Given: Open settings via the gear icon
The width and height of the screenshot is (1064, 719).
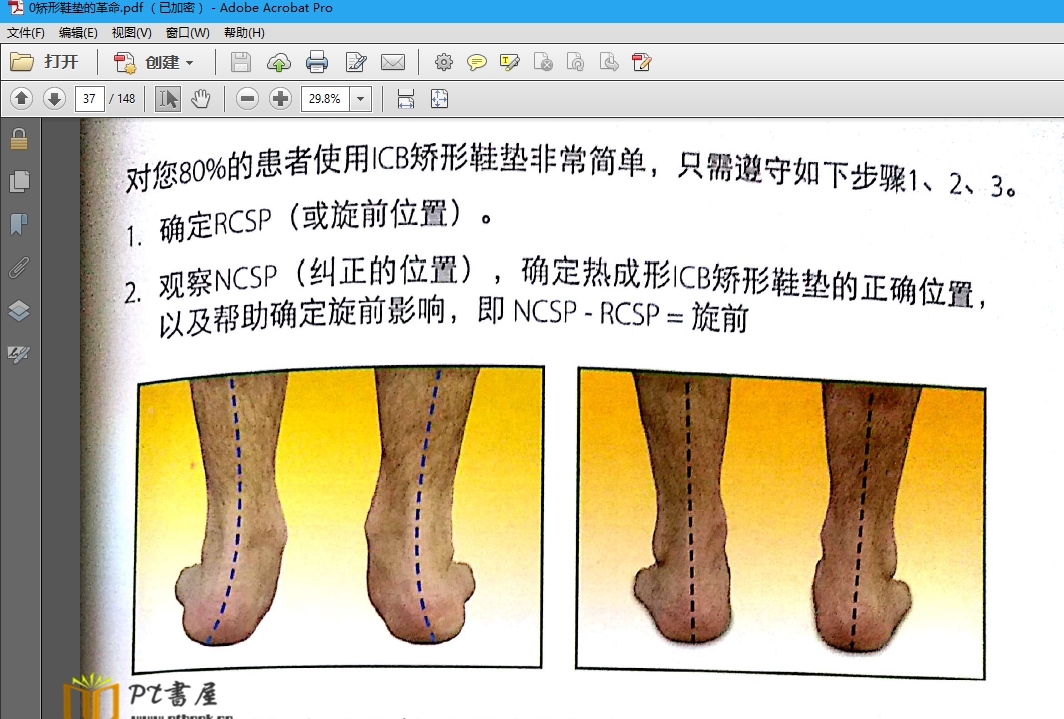Looking at the screenshot, I should point(444,62).
